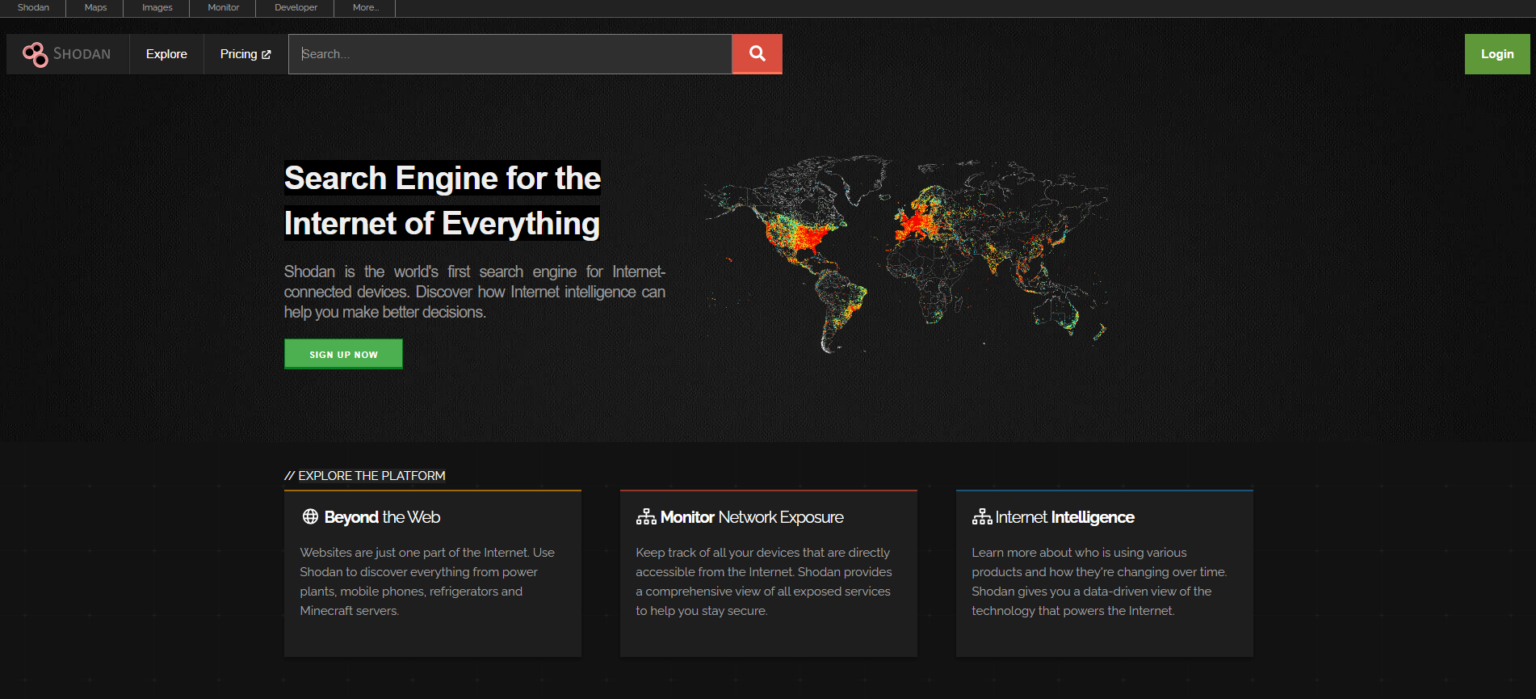Select Monitor in the top bar
This screenshot has width=1536, height=699.
click(223, 8)
